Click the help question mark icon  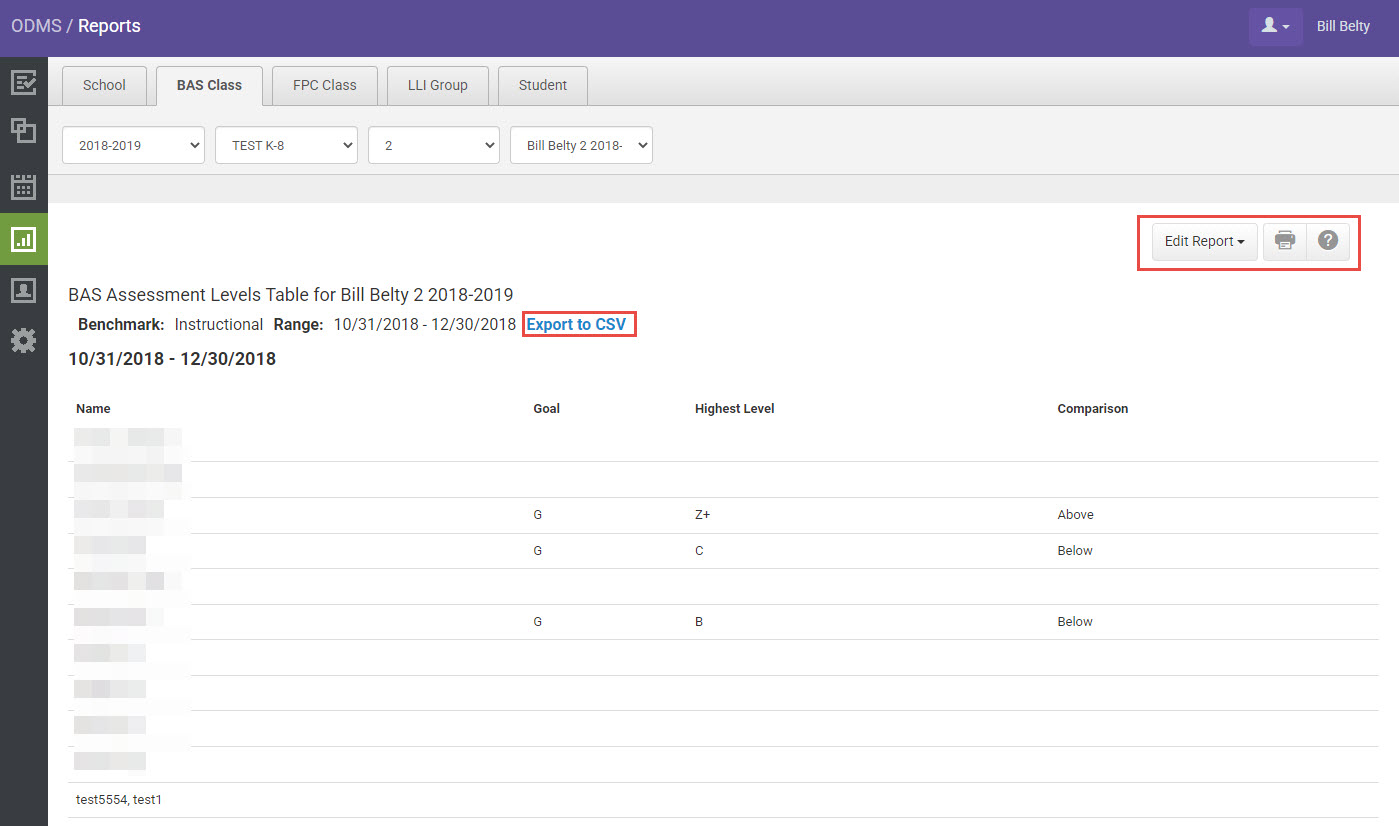point(1328,241)
